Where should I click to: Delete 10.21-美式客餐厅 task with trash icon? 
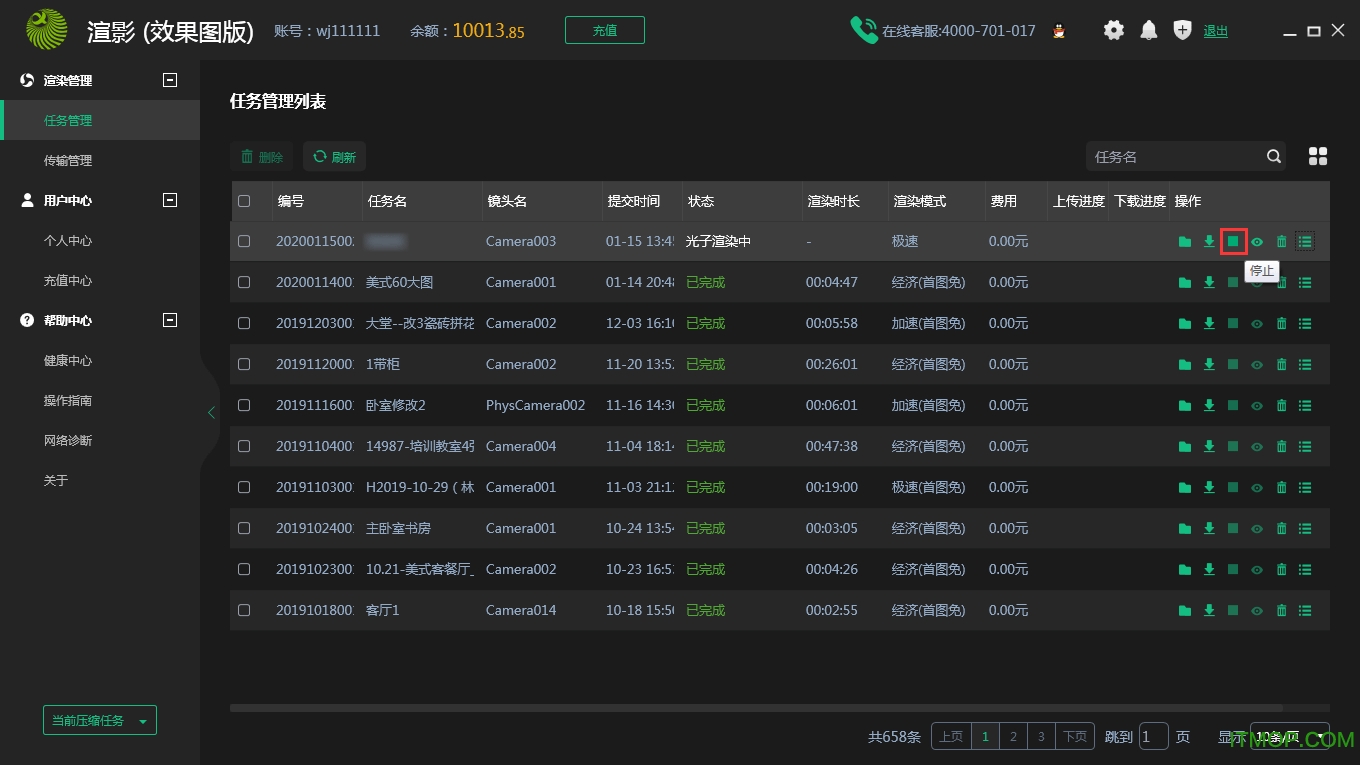pos(1281,569)
